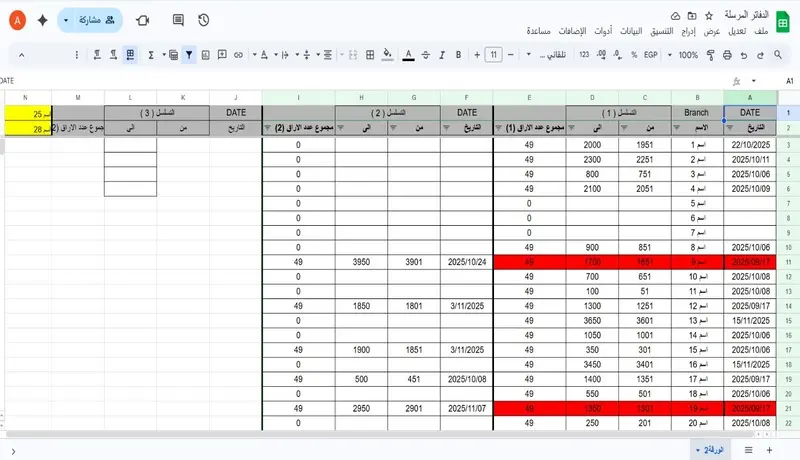This screenshot has height=460, width=800.
Task: Increase decimal places
Action: pyautogui.click(x=601, y=55)
